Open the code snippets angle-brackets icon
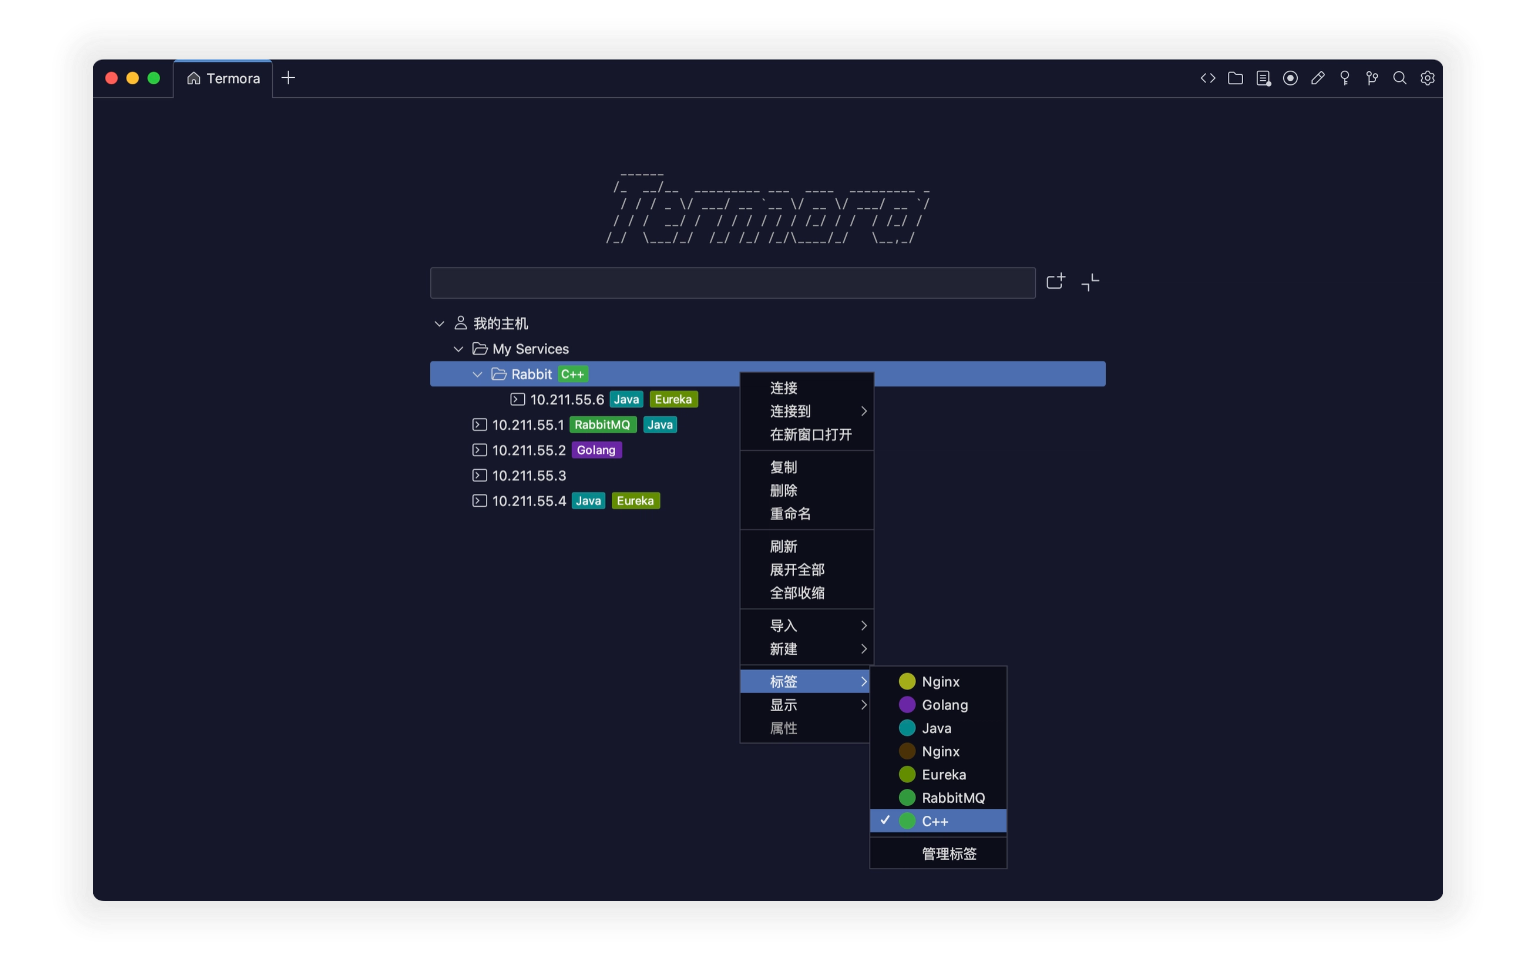Image resolution: width=1536 pixels, height=960 pixels. (1208, 78)
